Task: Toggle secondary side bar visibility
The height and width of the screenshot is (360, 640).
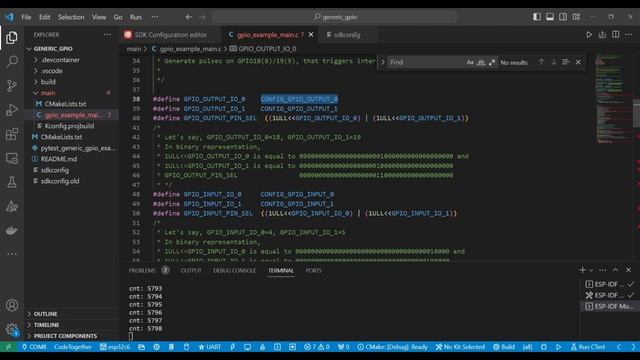Action: click(x=563, y=17)
